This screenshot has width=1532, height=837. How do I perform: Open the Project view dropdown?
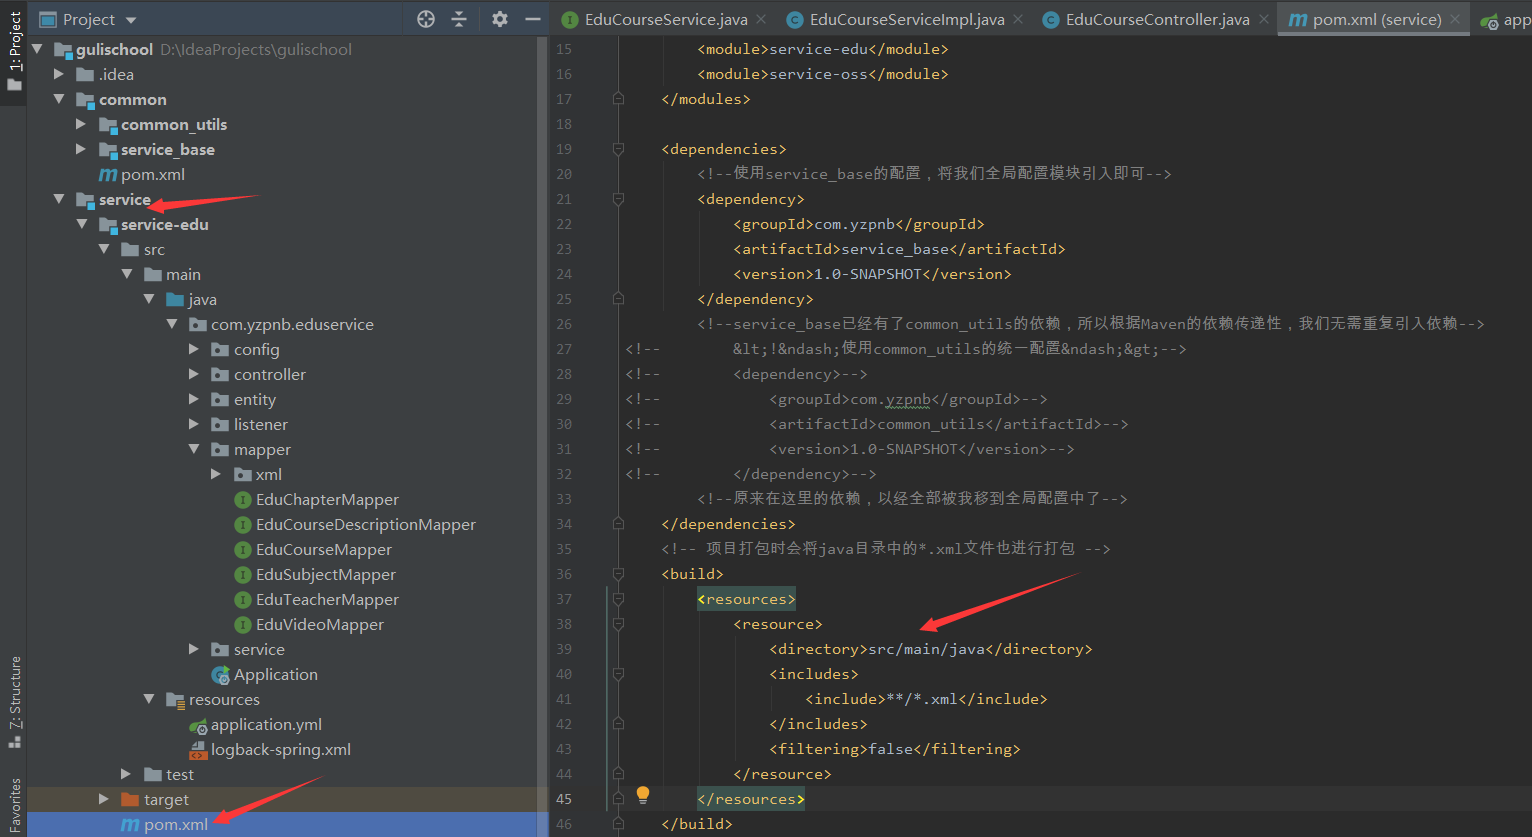[131, 20]
